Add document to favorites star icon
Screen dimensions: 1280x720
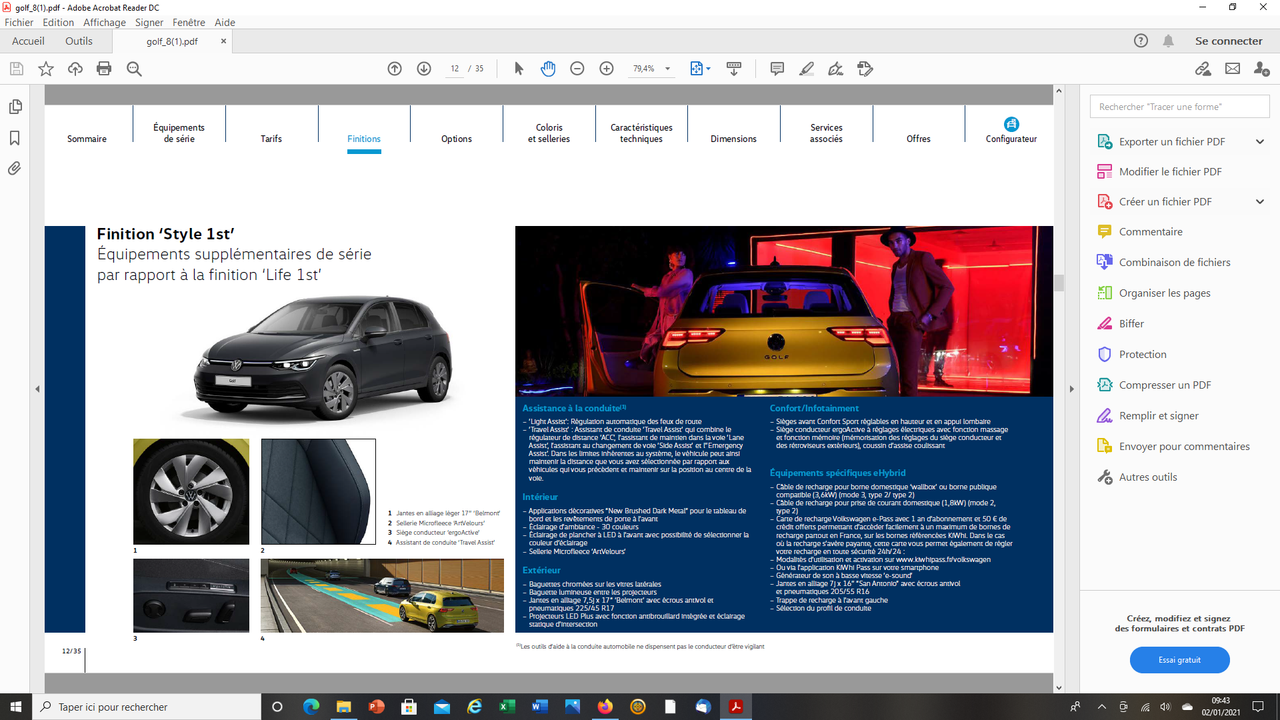46,69
